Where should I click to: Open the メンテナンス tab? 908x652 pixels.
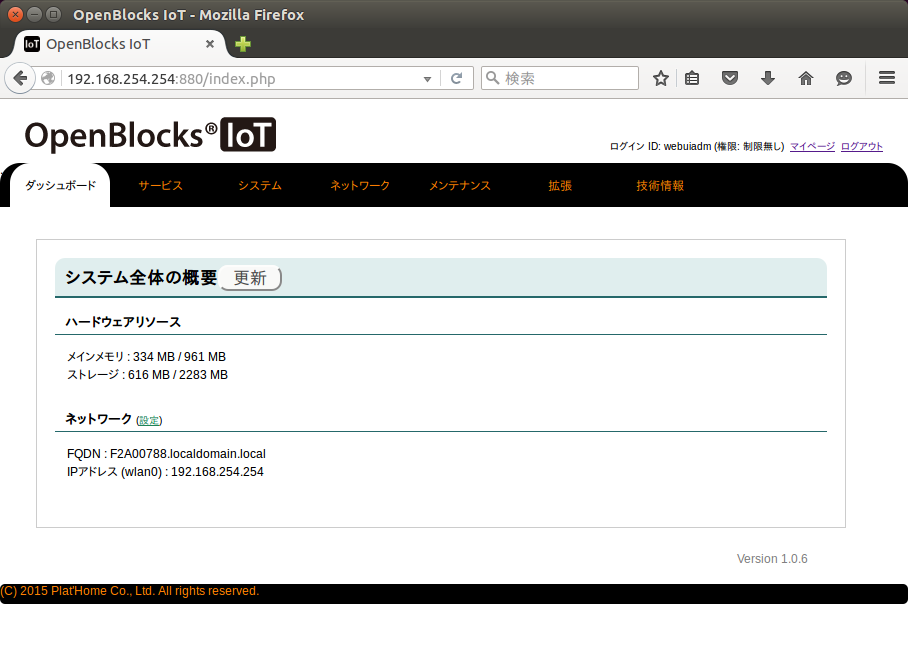(x=460, y=185)
